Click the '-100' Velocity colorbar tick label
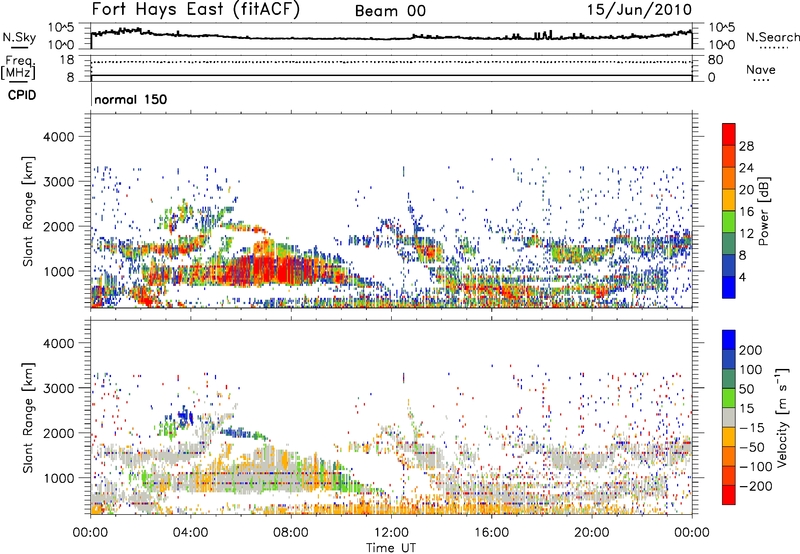The height and width of the screenshot is (554, 800). click(756, 467)
